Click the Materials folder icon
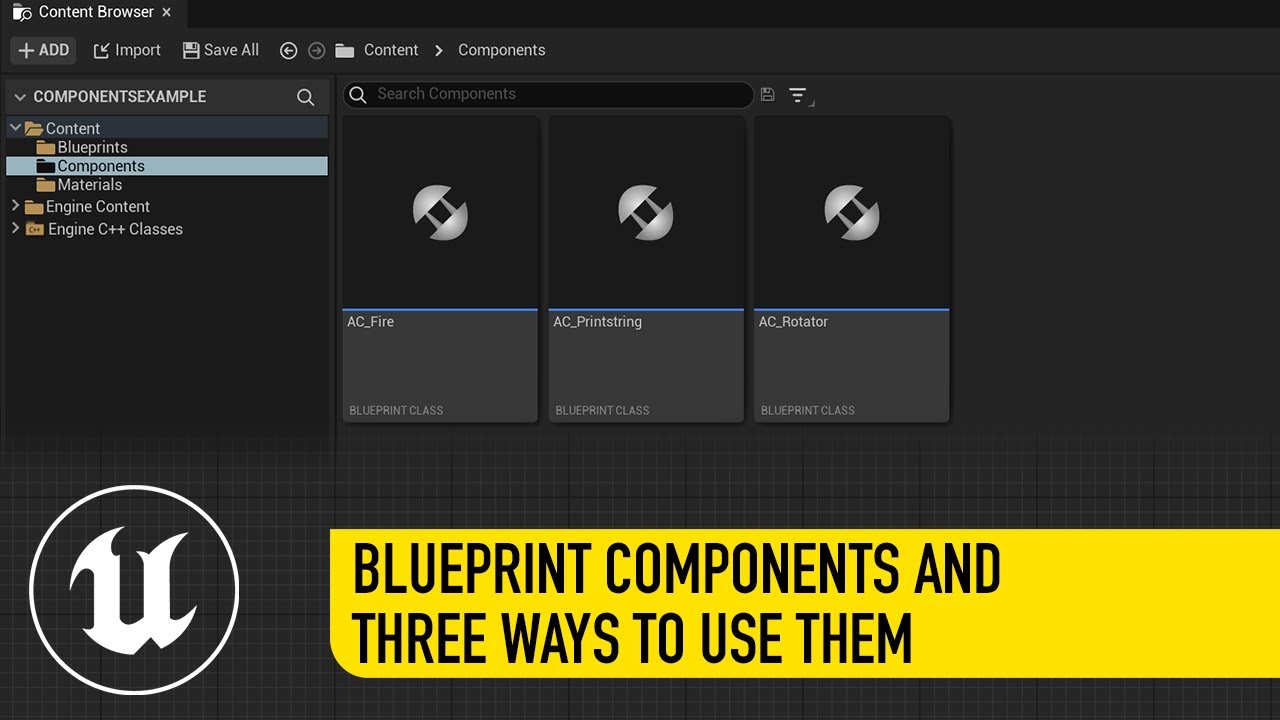 [x=46, y=185]
